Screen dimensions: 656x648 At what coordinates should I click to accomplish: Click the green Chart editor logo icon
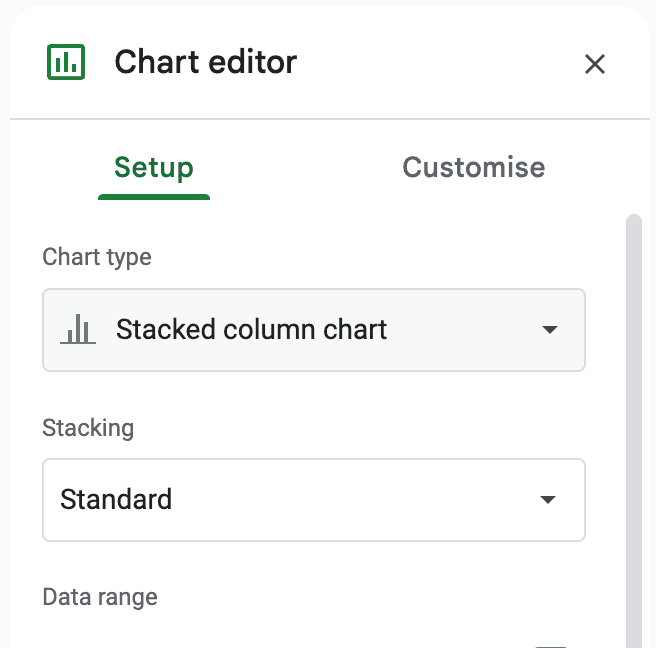[67, 62]
